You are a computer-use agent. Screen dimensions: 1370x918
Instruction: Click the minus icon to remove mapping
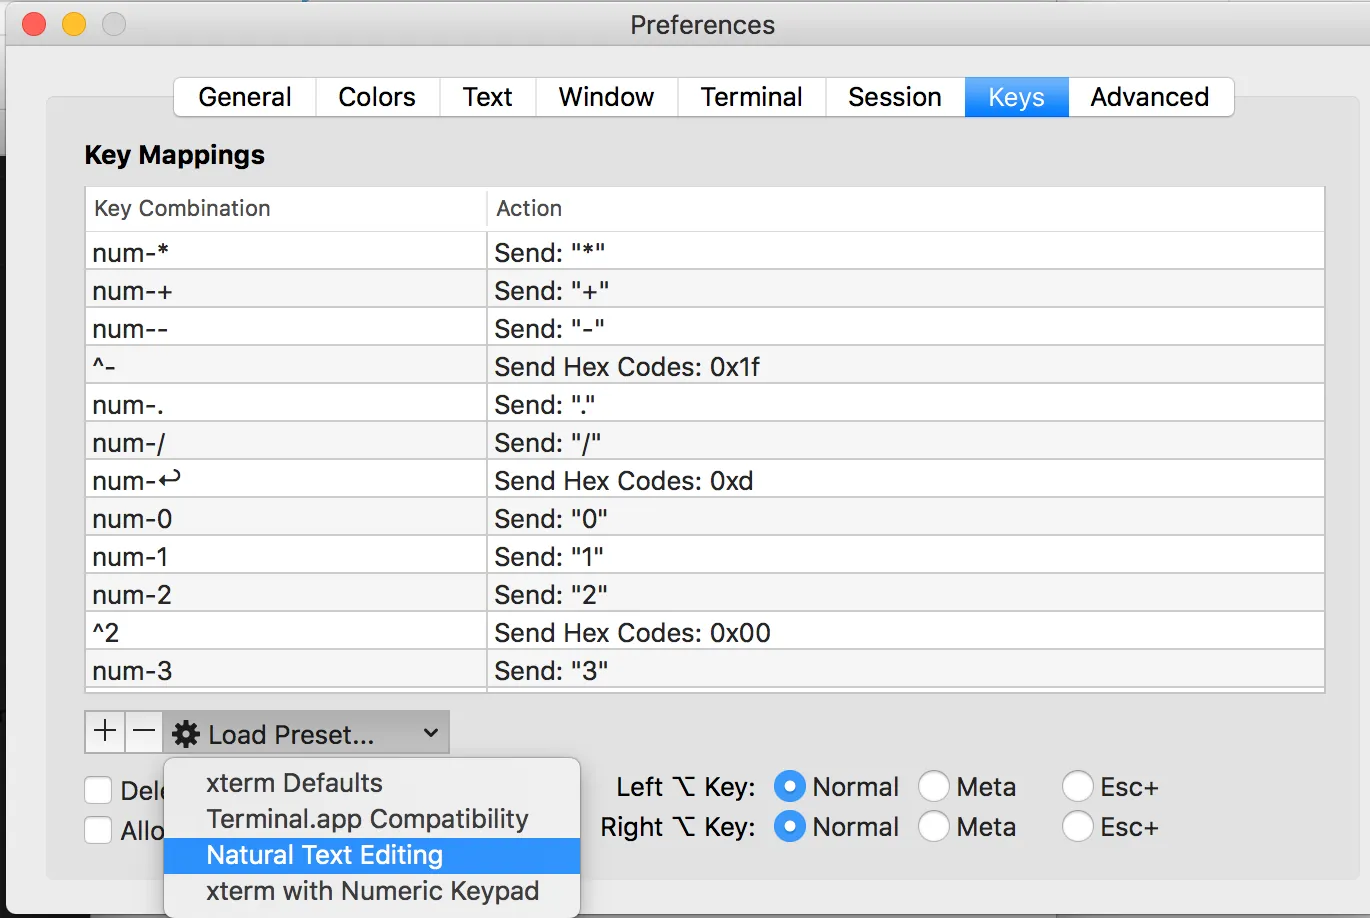pos(145,732)
